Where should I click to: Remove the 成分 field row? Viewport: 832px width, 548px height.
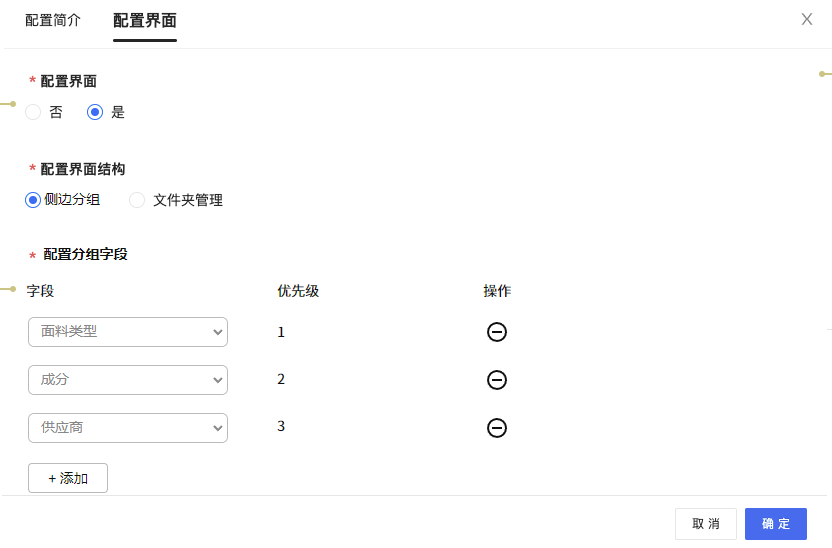point(497,380)
